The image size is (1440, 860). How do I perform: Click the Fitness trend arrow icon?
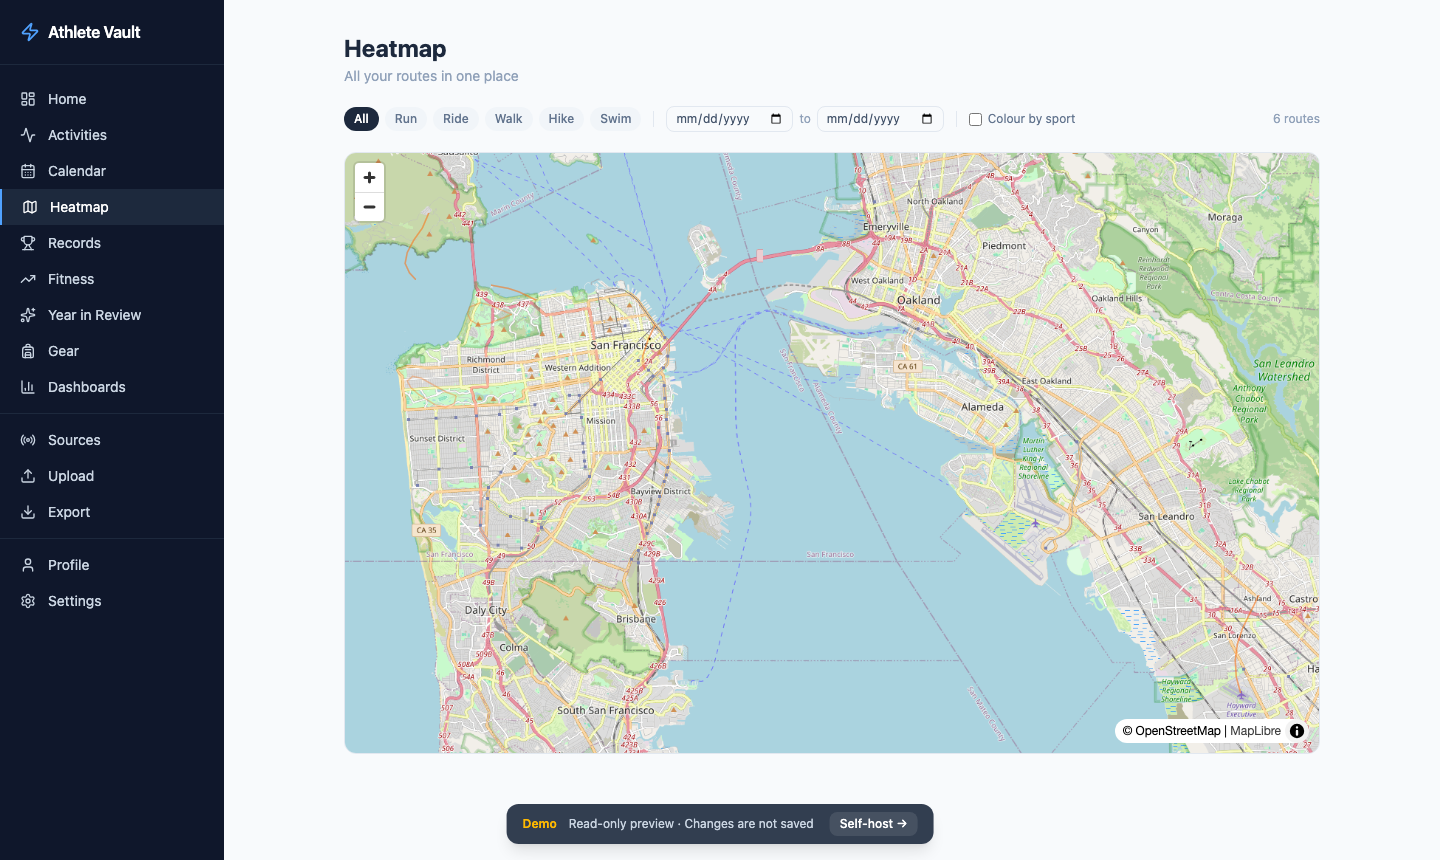point(28,279)
